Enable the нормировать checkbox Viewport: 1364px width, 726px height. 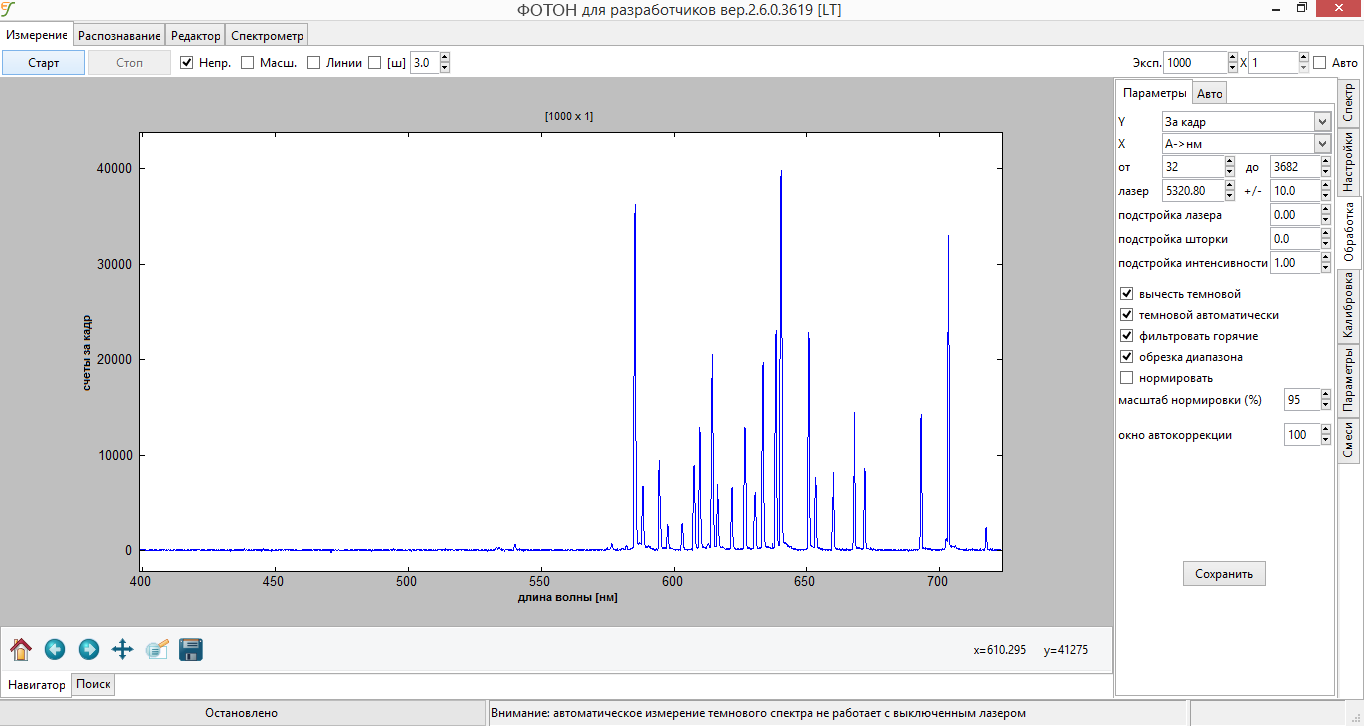1127,378
